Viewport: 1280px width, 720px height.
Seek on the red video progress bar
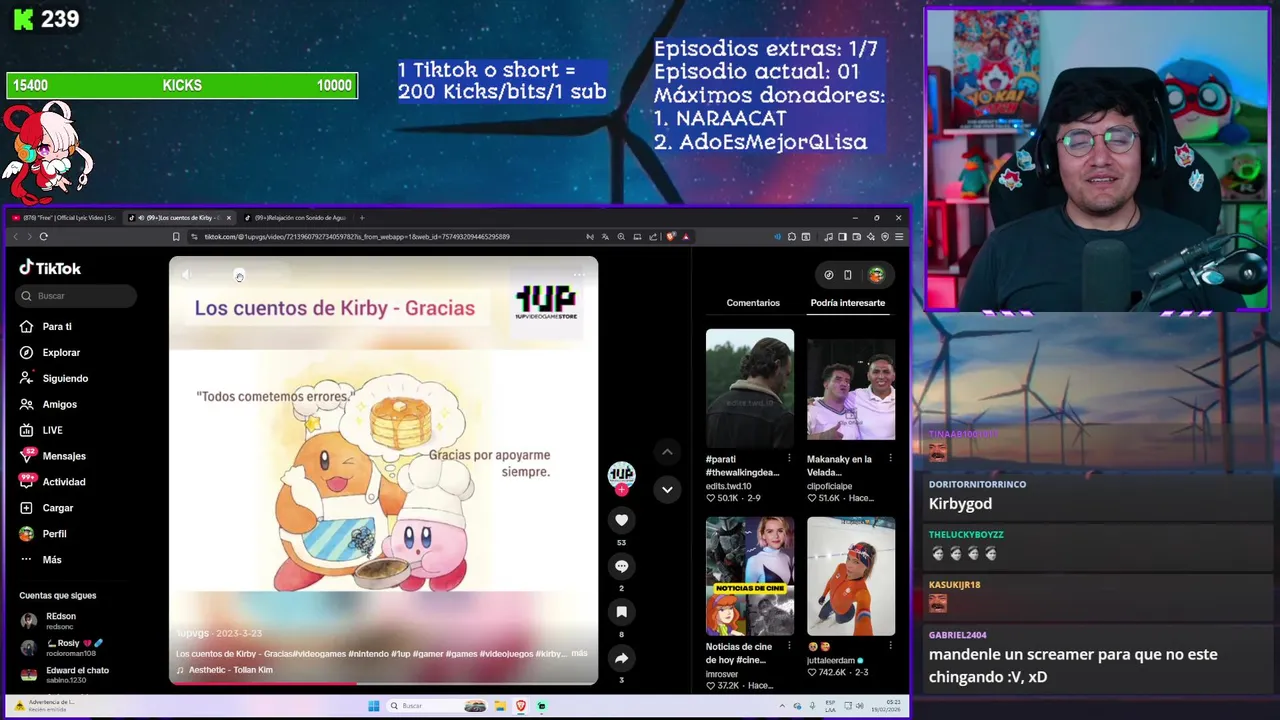[x=383, y=684]
